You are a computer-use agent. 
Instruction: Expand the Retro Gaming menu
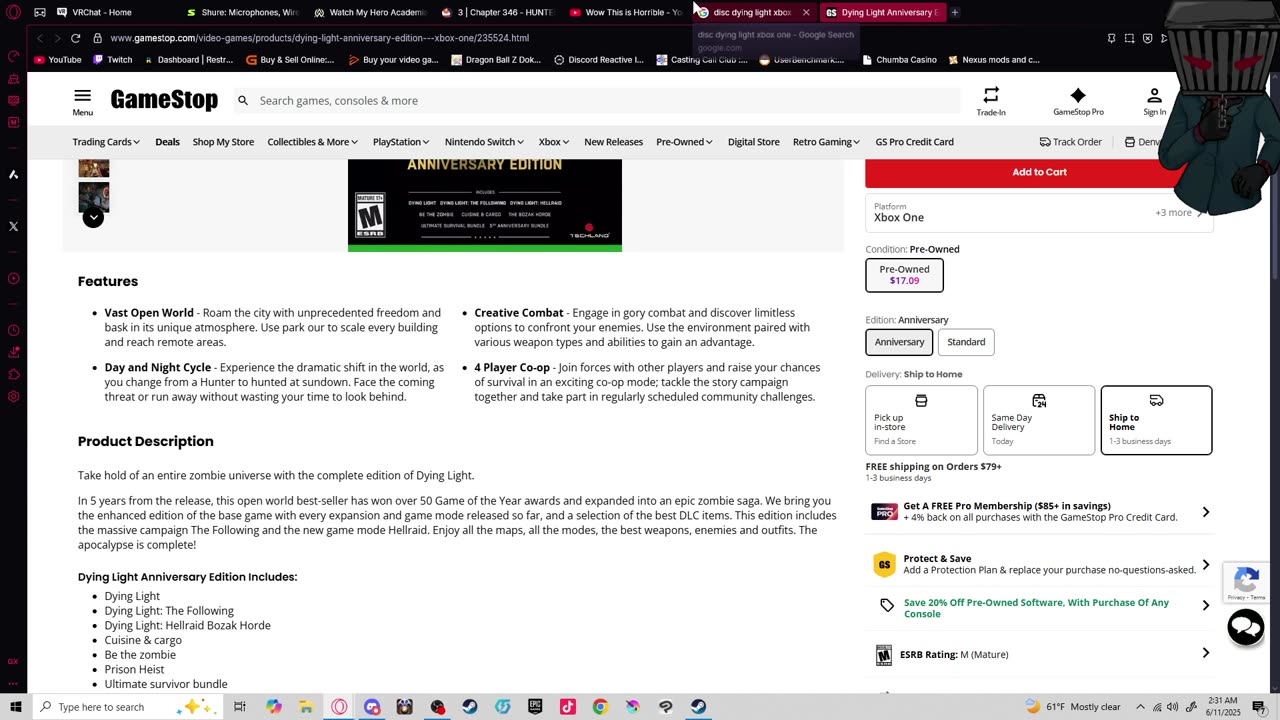click(x=827, y=142)
